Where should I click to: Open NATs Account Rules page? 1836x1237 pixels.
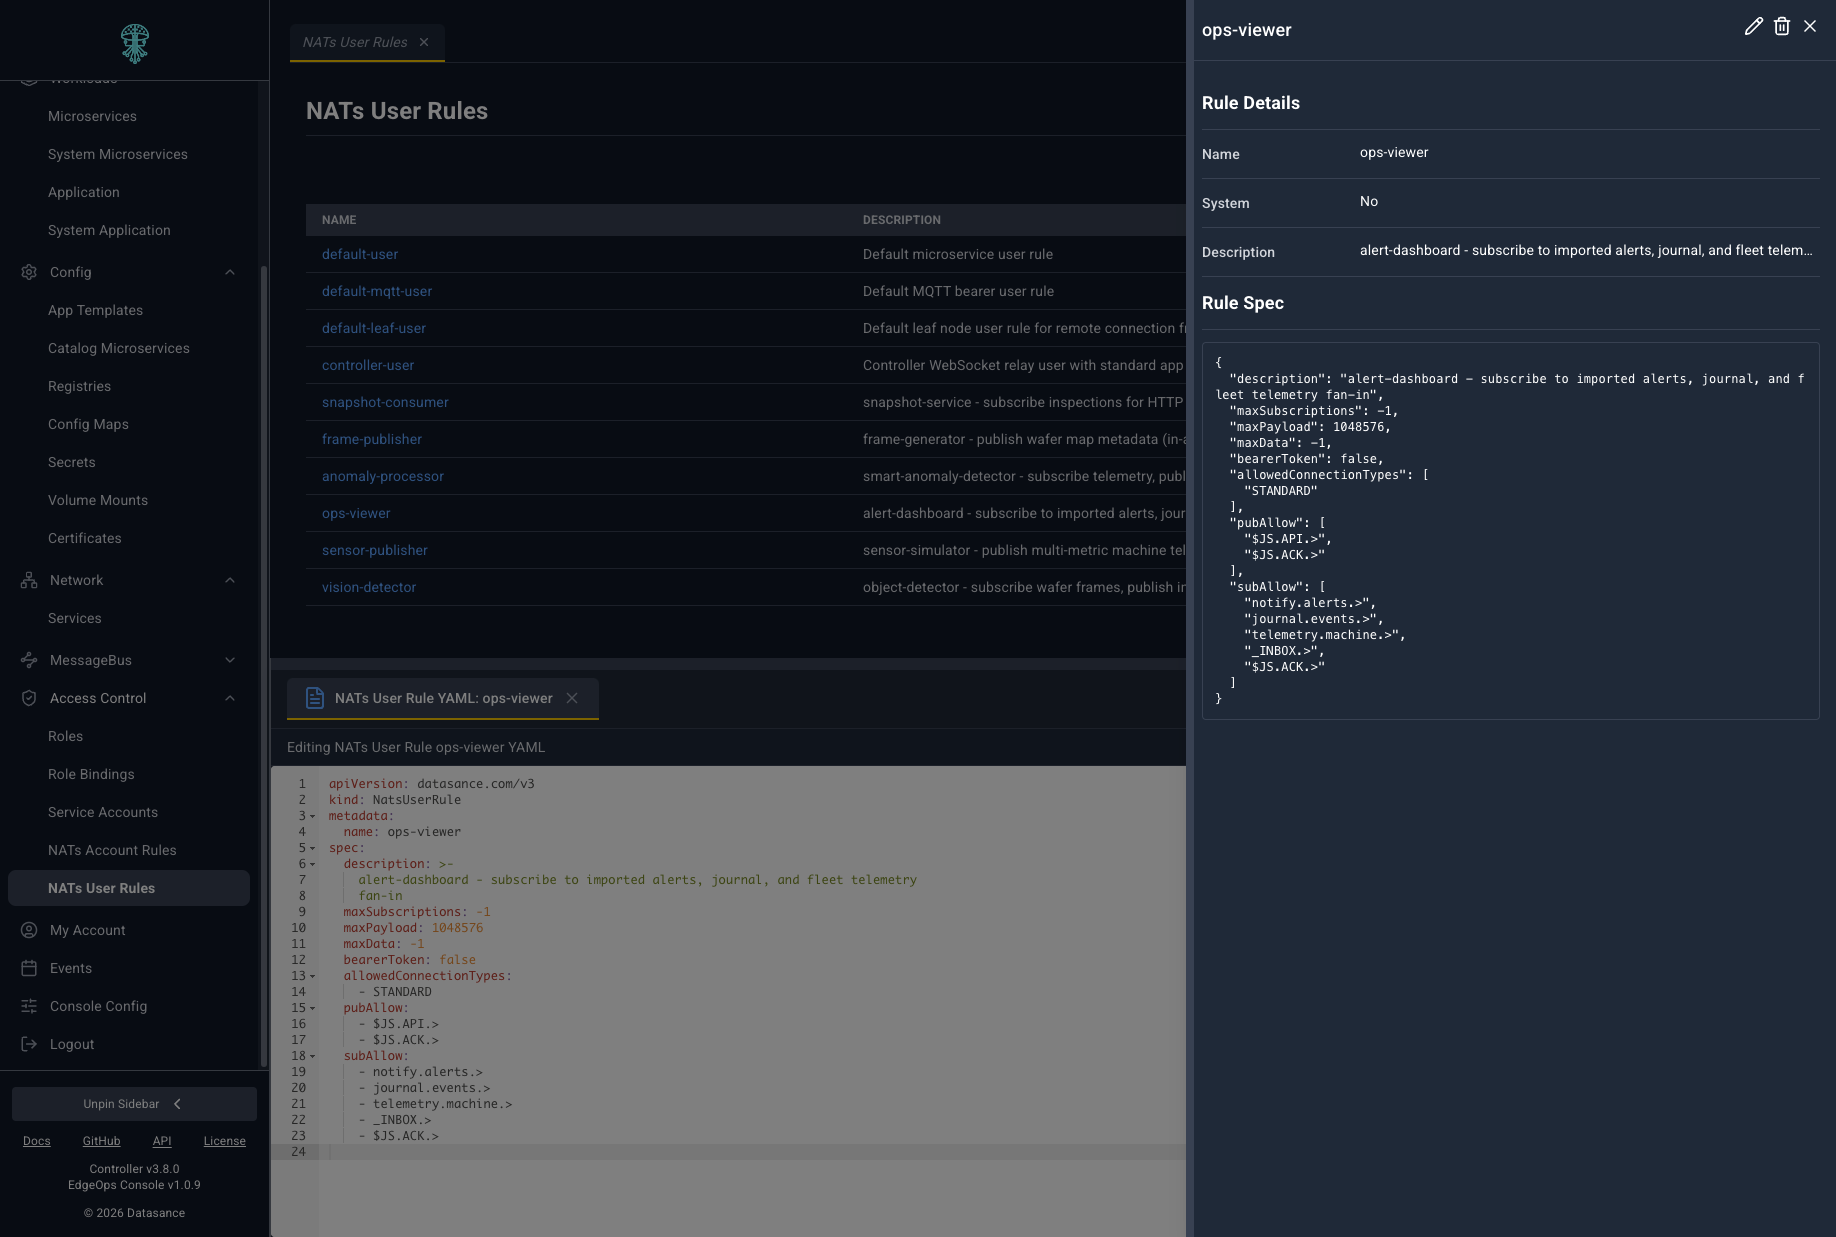coord(112,850)
